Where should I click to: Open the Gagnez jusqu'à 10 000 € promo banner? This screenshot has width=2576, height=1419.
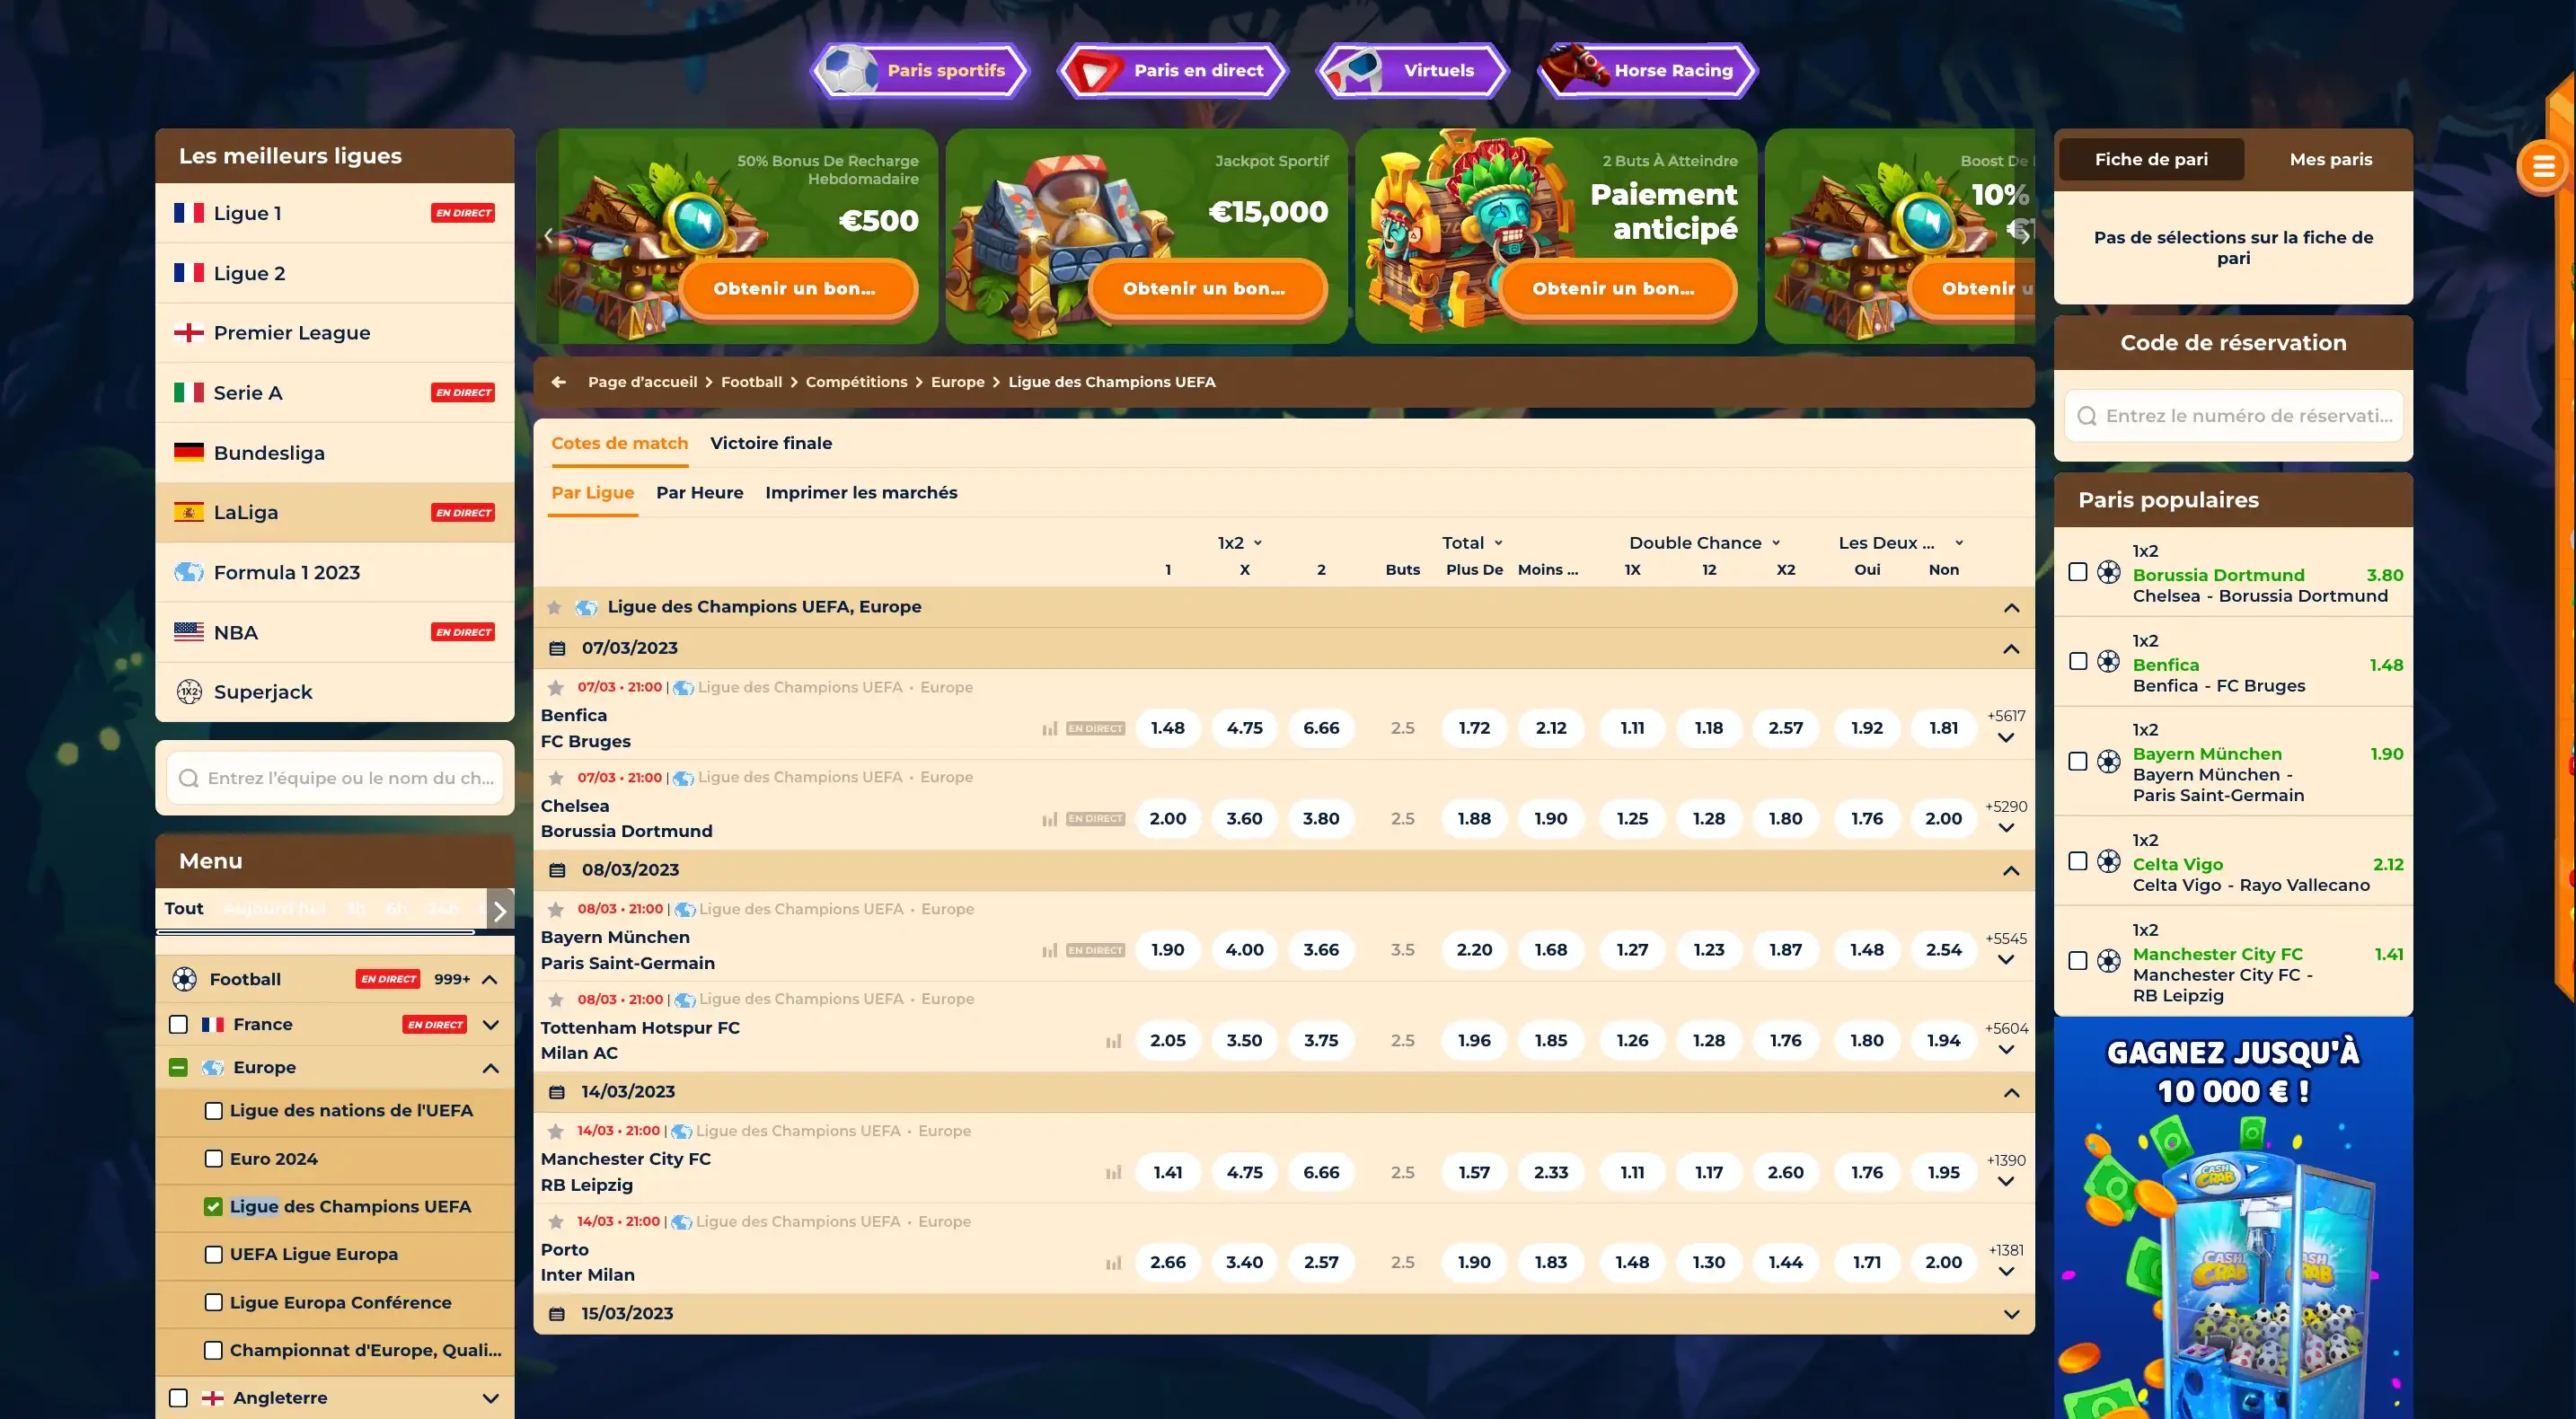pyautogui.click(x=2232, y=1218)
